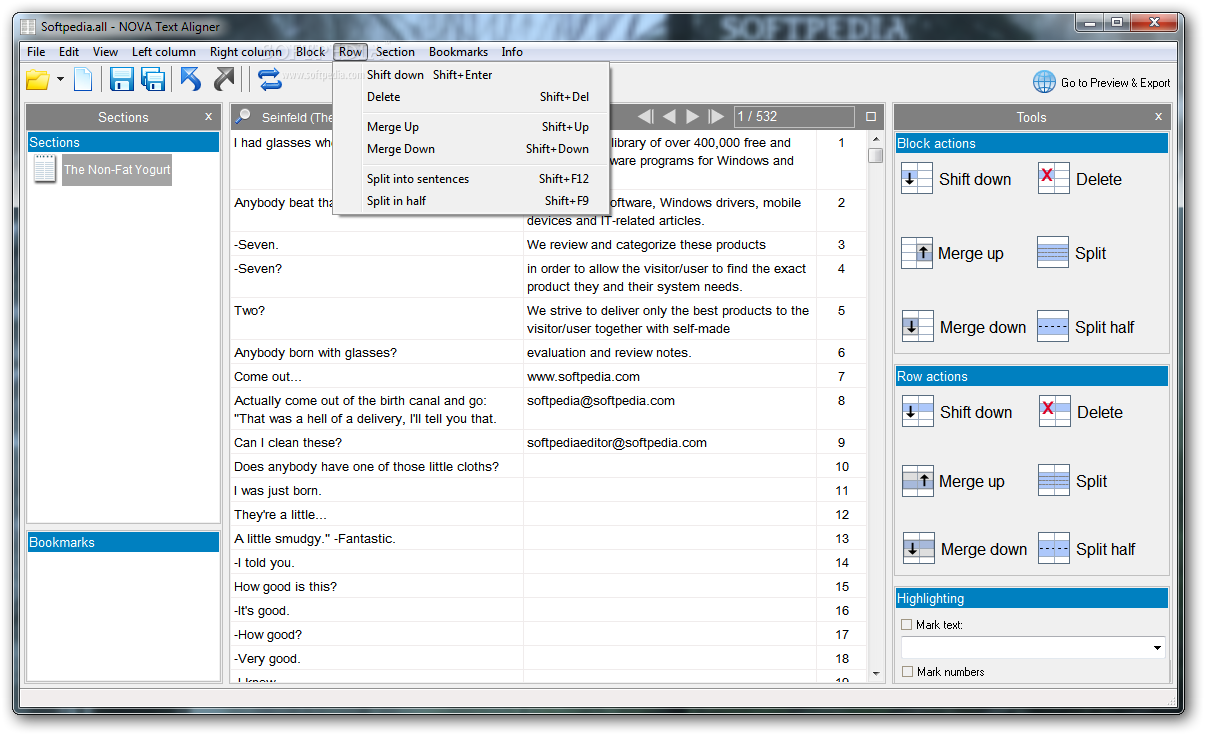Open the Highlighting mark text dropdown
The image size is (1205, 735).
[x=1158, y=648]
